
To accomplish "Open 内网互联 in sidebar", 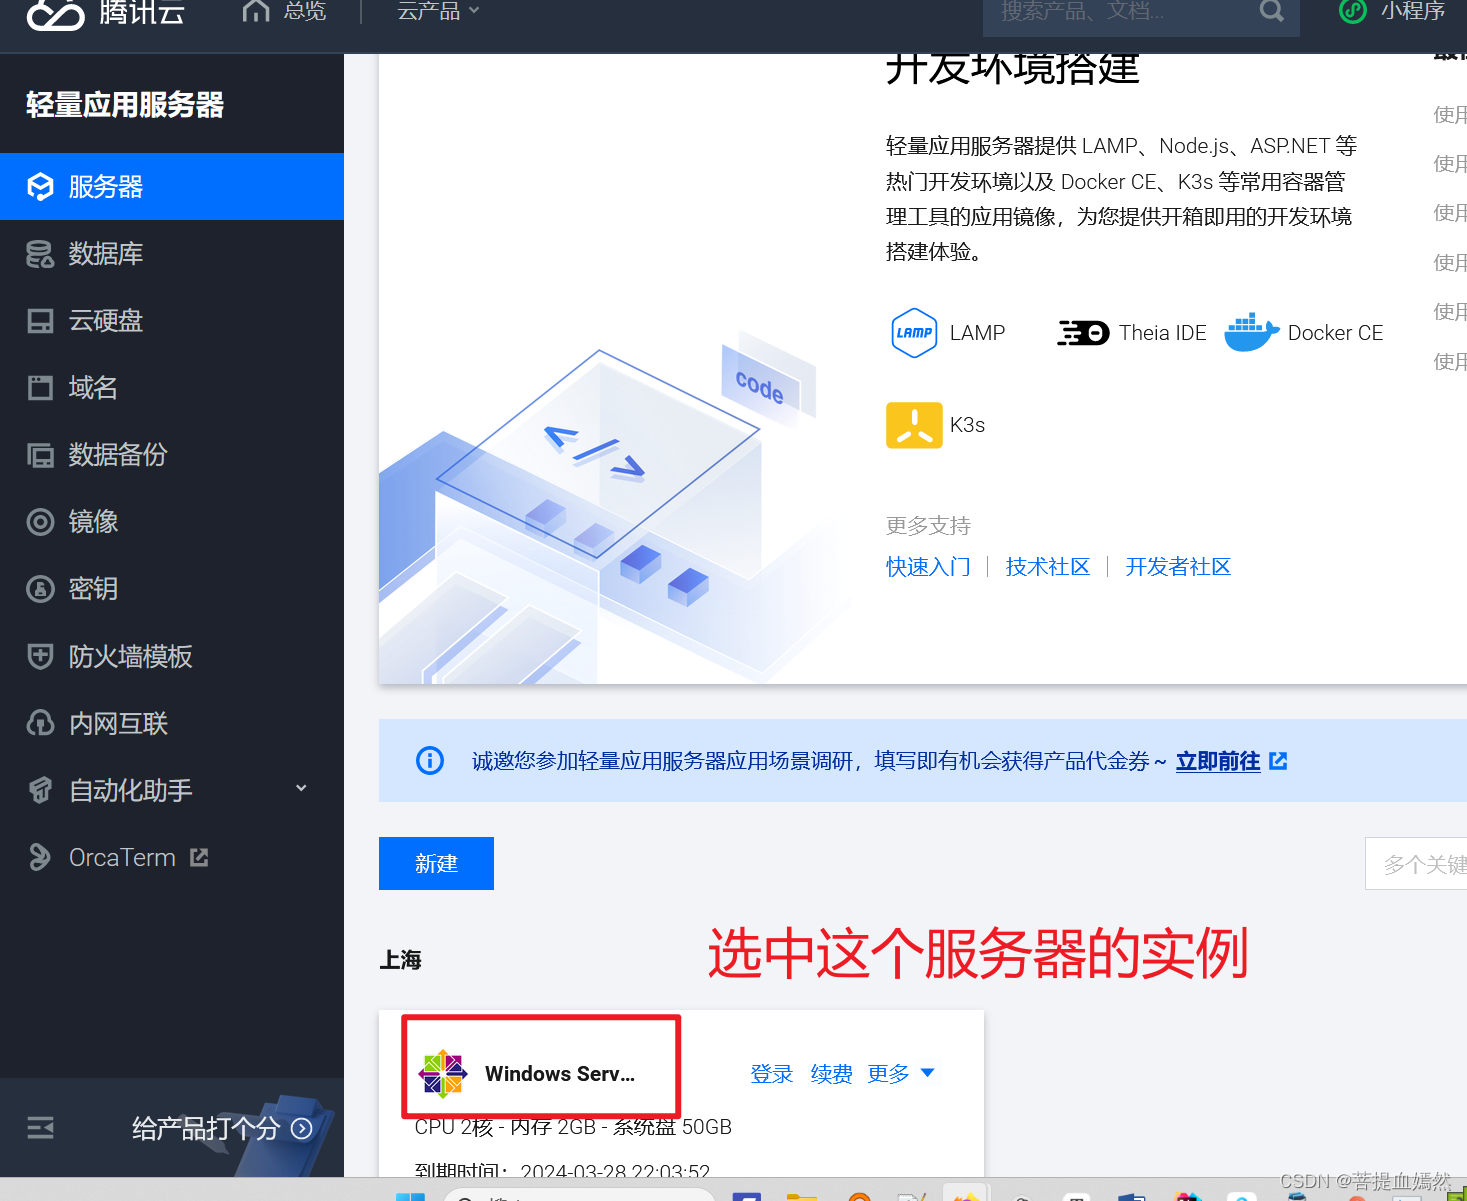I will coord(172,724).
